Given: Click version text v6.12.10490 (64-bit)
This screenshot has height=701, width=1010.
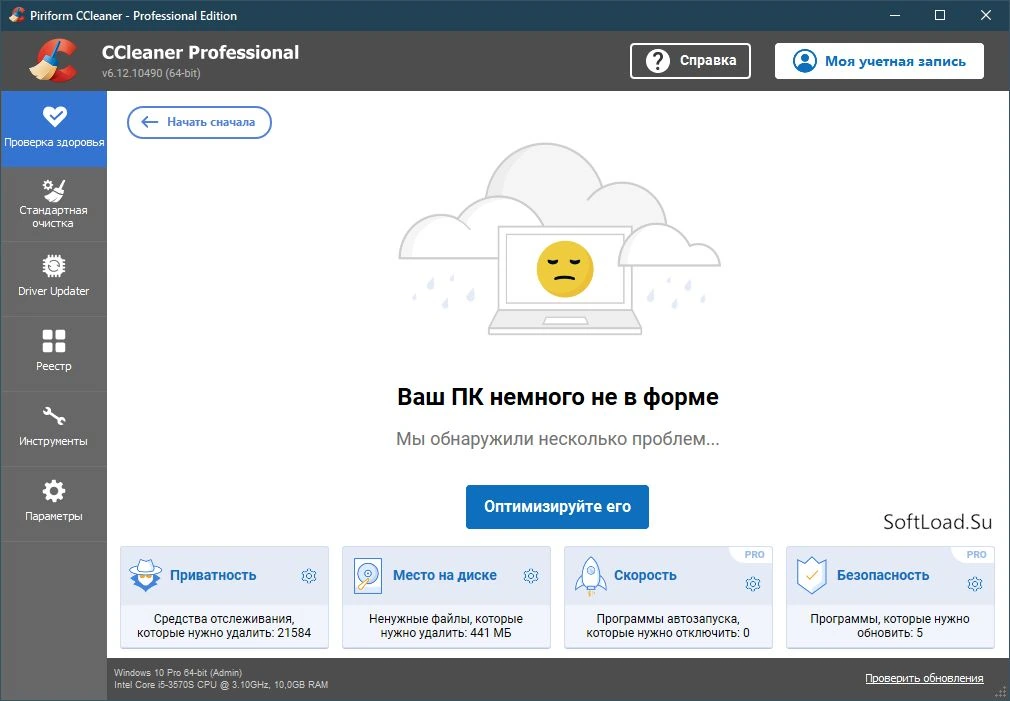Looking at the screenshot, I should pos(151,73).
